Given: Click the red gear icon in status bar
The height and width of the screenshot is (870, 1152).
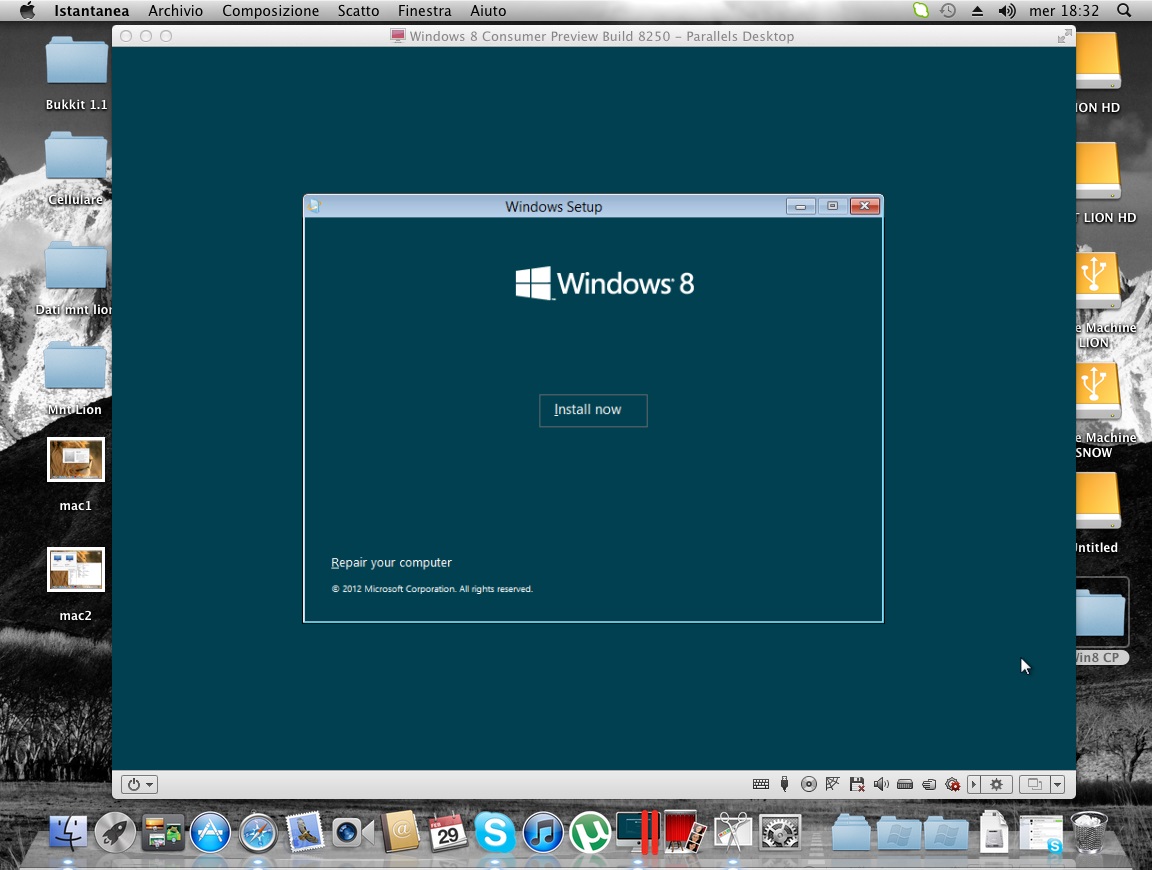Looking at the screenshot, I should click(953, 784).
